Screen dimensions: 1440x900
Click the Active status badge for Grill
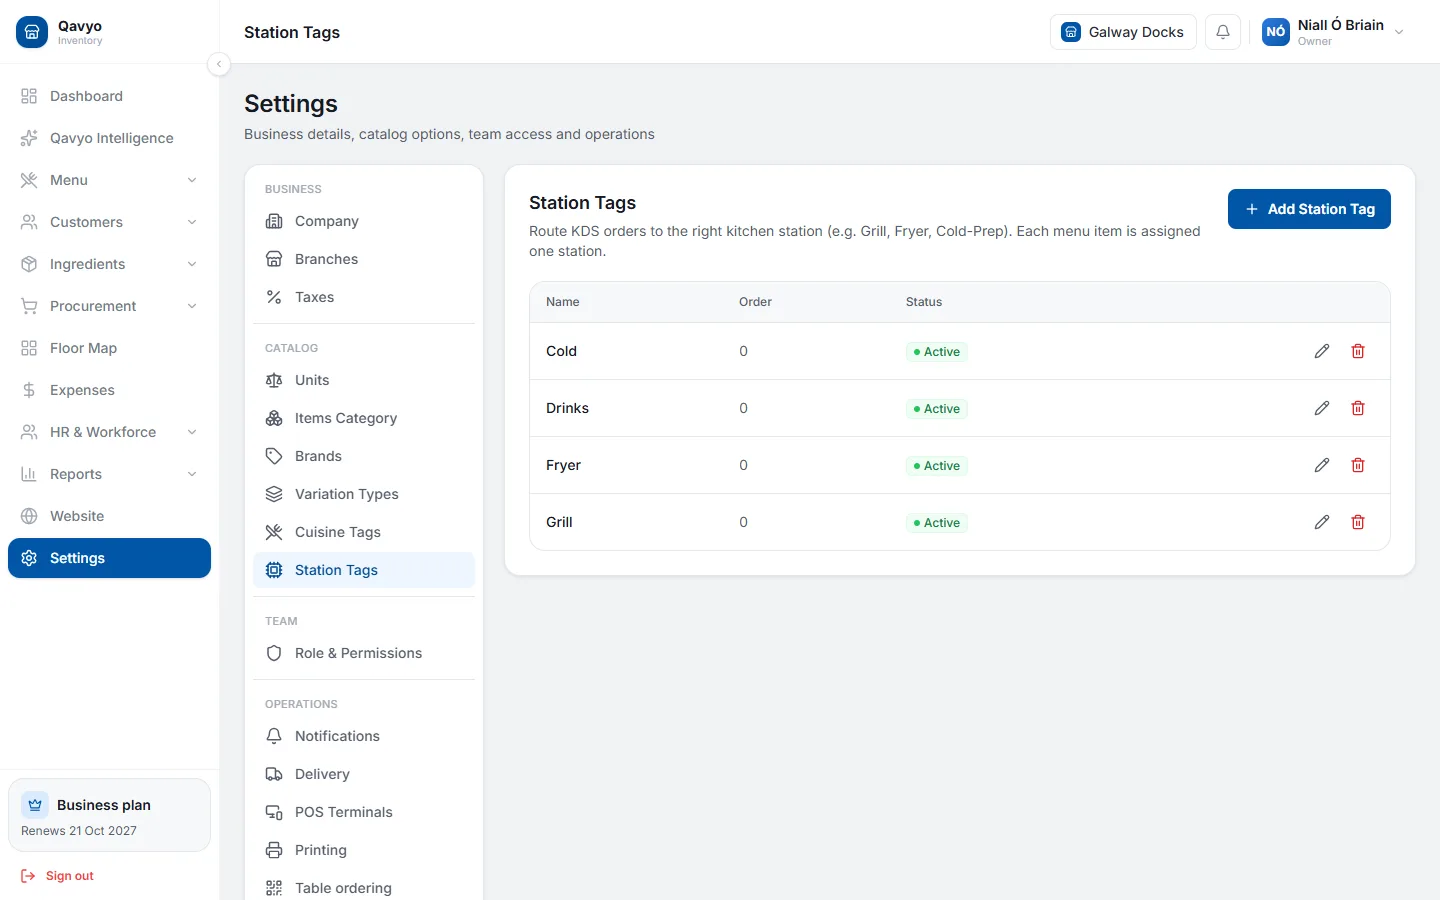(937, 523)
